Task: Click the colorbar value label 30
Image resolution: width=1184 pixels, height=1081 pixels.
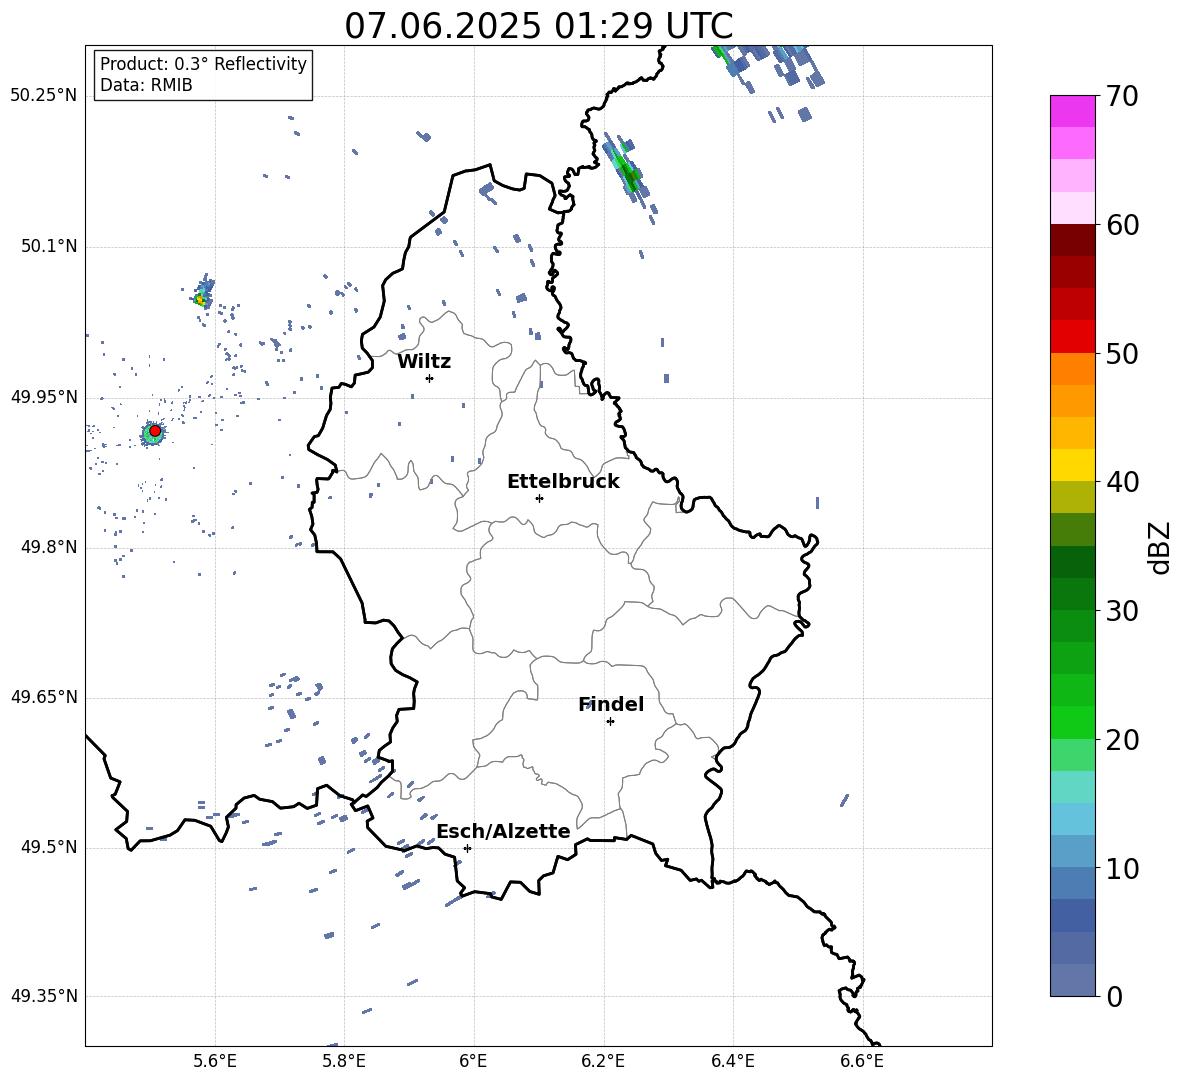Action: pyautogui.click(x=1122, y=611)
